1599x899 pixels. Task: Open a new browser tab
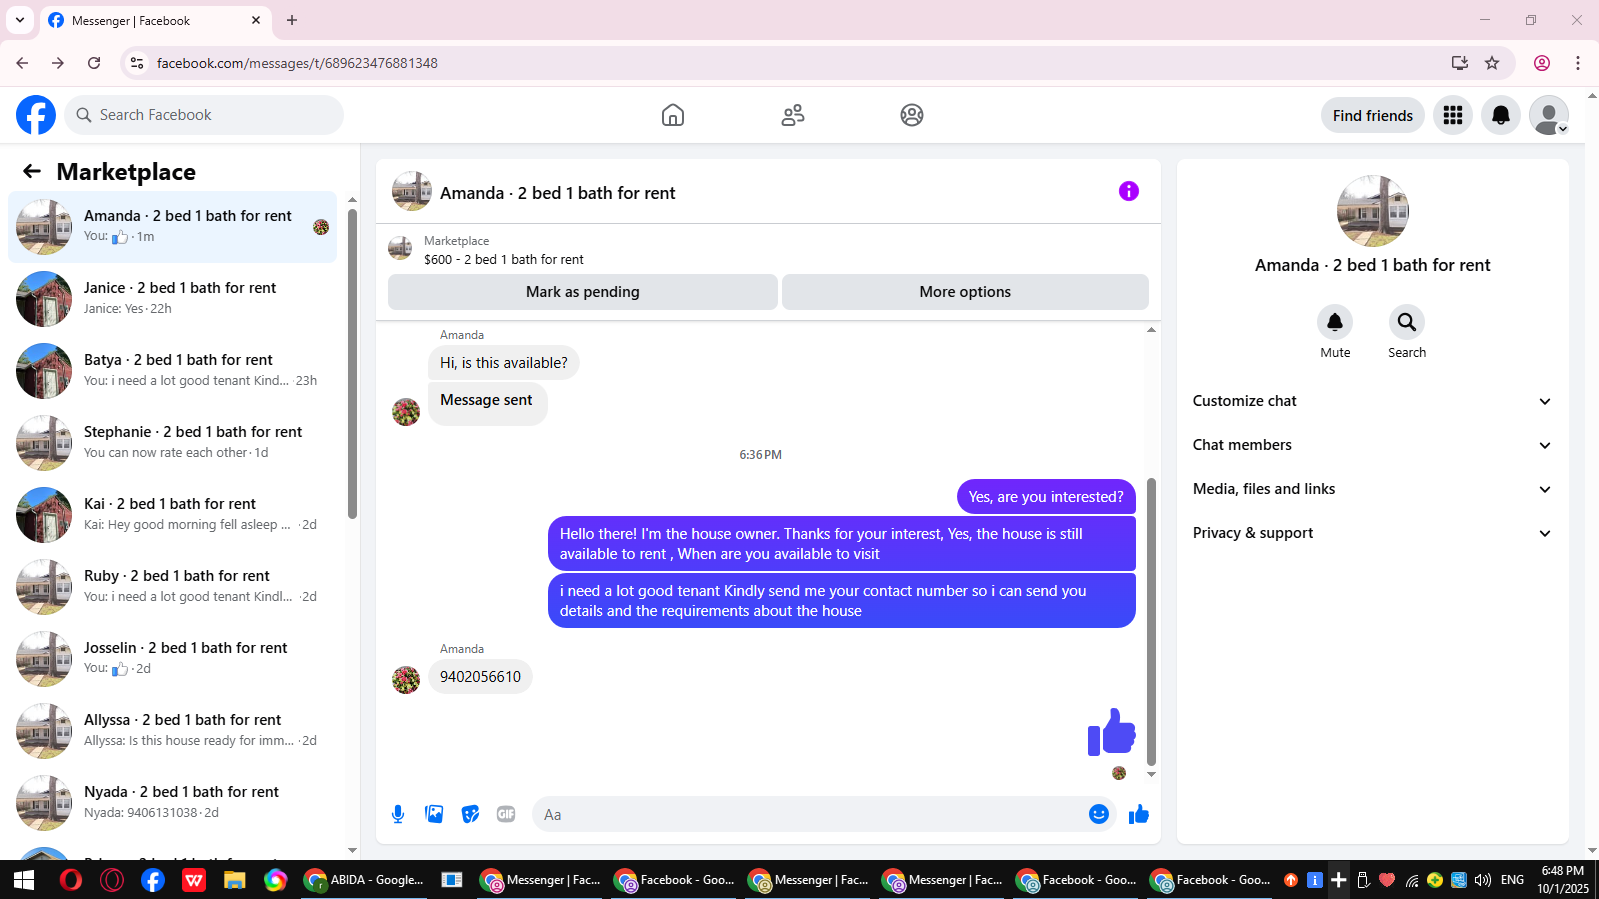click(x=292, y=20)
